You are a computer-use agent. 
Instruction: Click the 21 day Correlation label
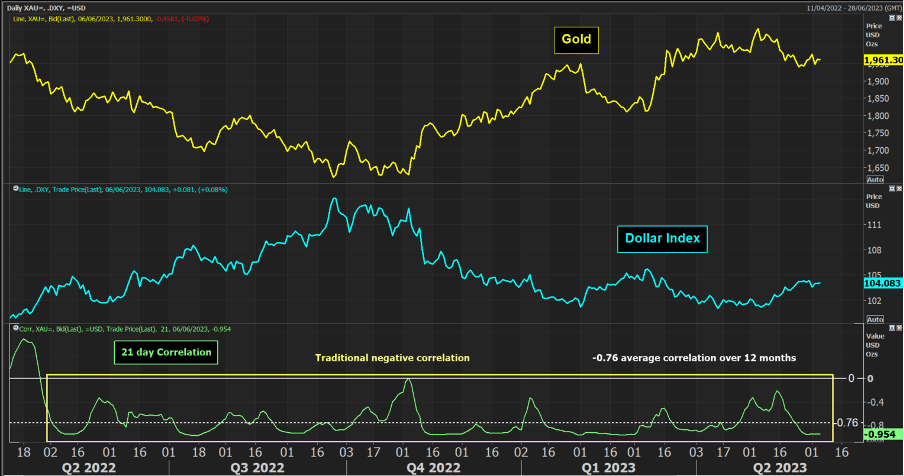166,352
